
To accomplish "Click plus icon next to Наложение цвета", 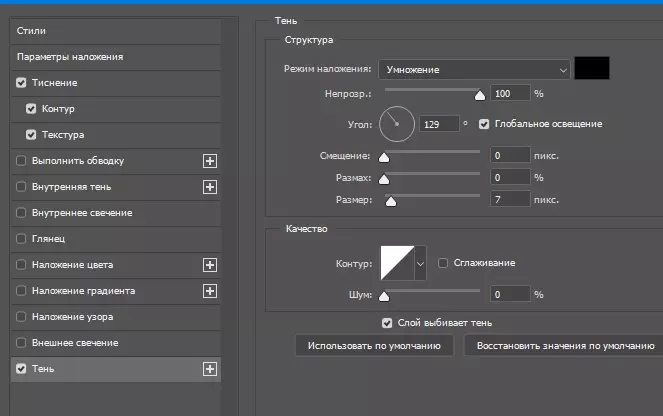I will coord(210,265).
